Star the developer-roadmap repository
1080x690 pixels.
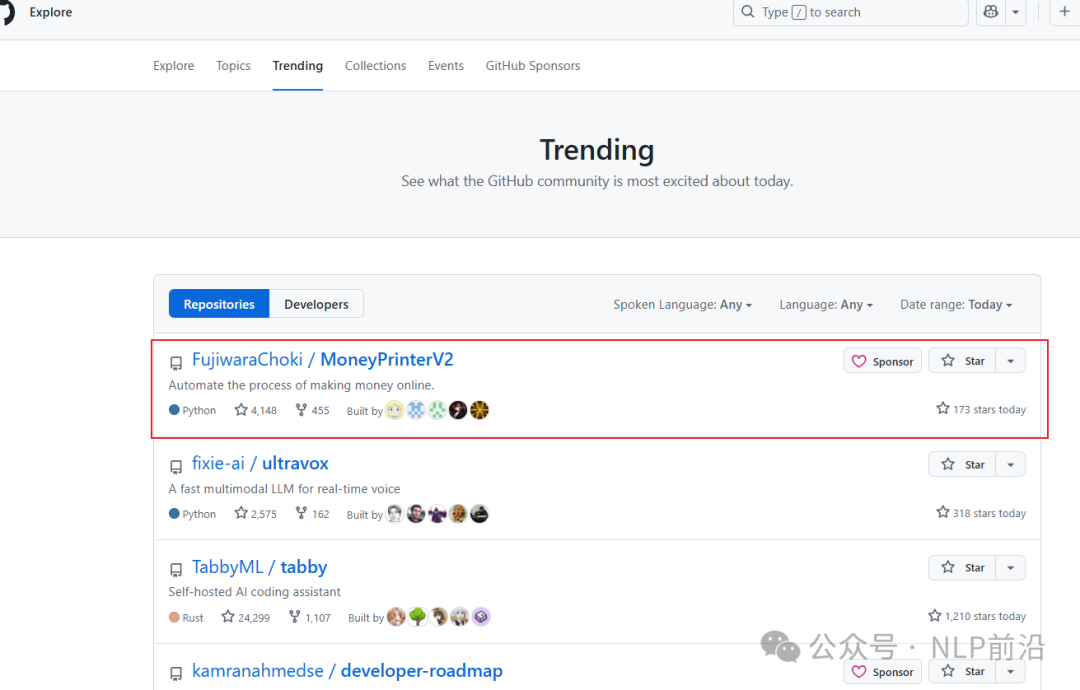pyautogui.click(x=963, y=671)
